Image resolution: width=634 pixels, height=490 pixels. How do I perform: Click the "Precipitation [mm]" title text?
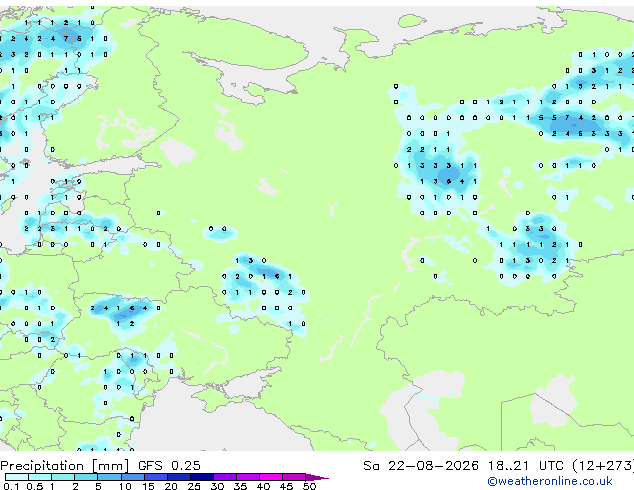pos(65,466)
